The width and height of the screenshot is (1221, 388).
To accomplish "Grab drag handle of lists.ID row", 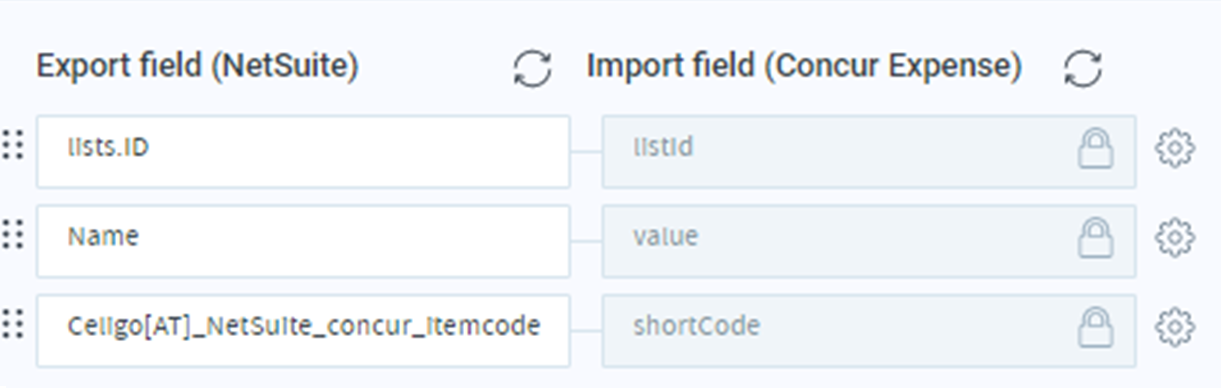I will point(12,146).
